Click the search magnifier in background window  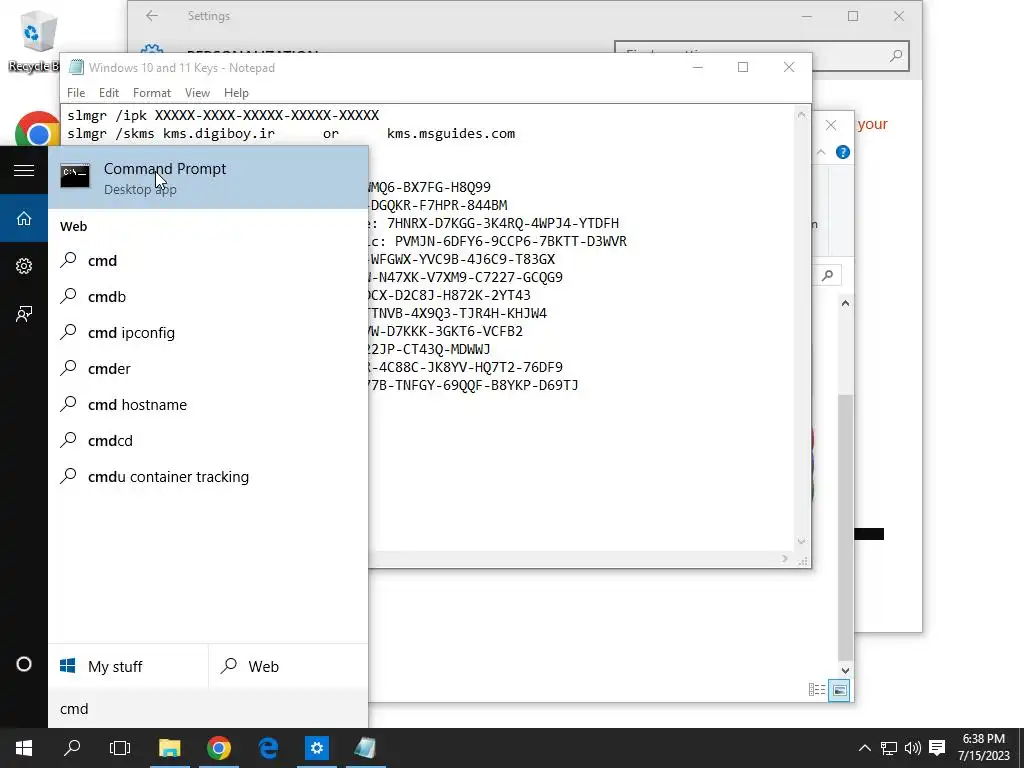(827, 276)
